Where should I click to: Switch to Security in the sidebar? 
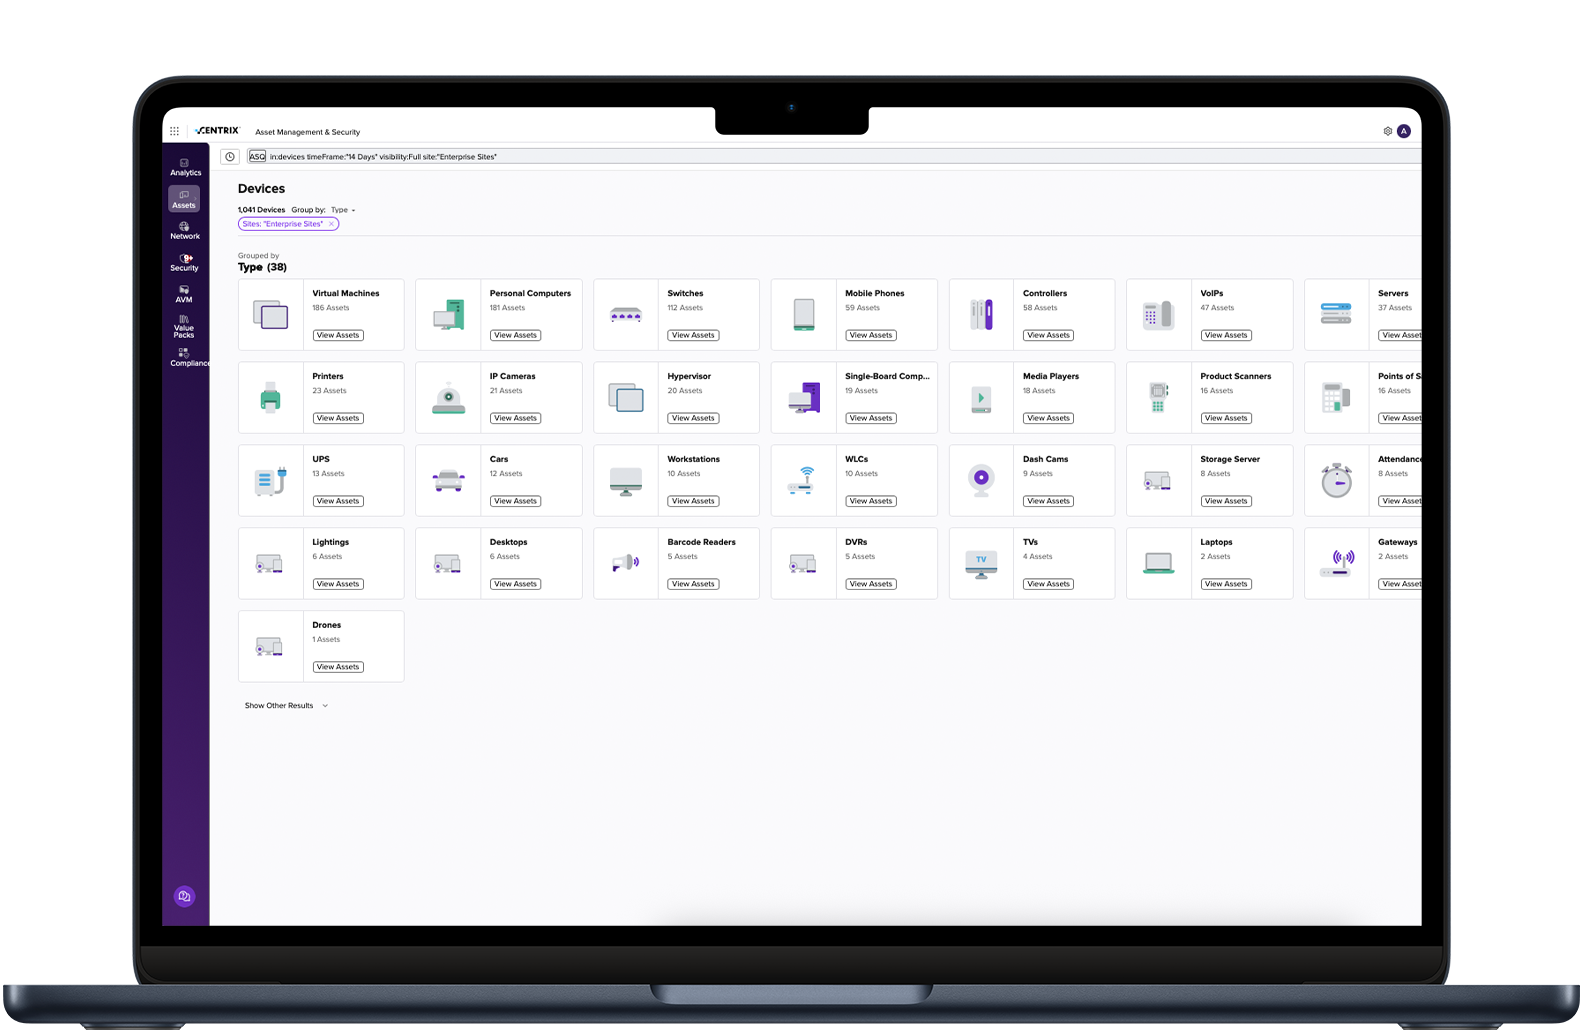[185, 262]
